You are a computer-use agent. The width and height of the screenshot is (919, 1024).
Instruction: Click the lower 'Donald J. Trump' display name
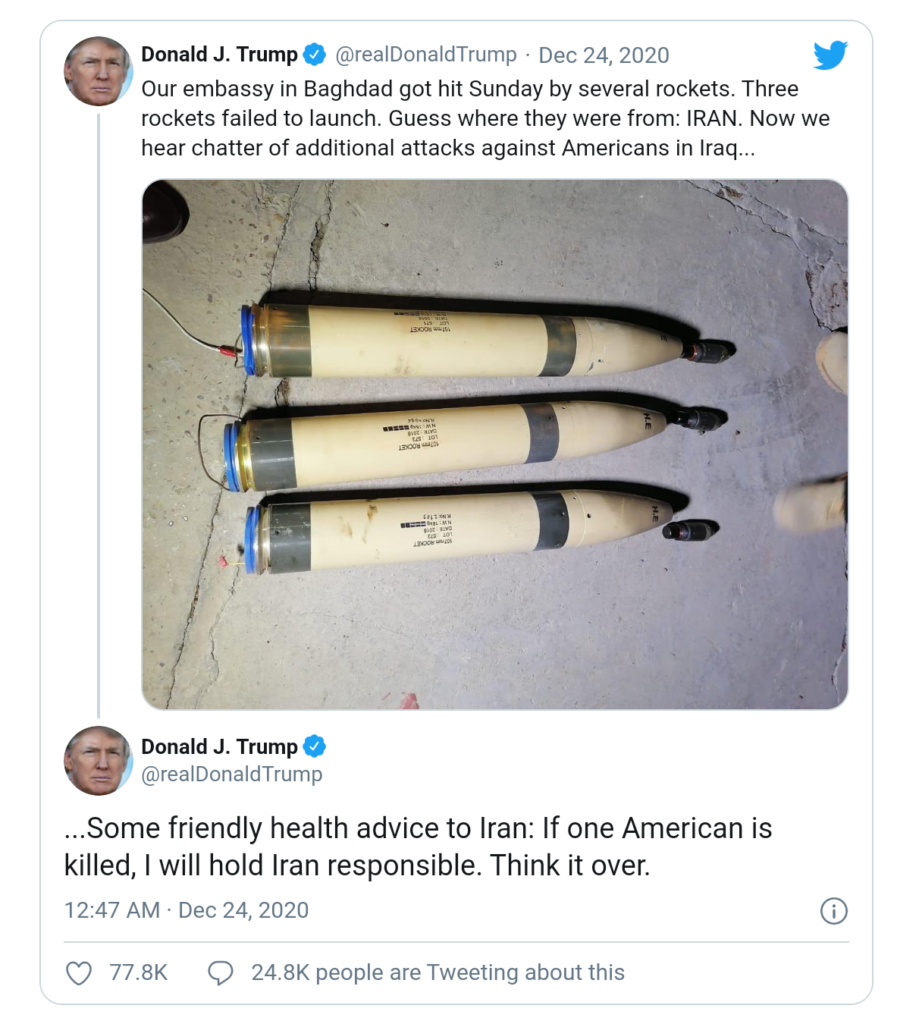pyautogui.click(x=219, y=747)
